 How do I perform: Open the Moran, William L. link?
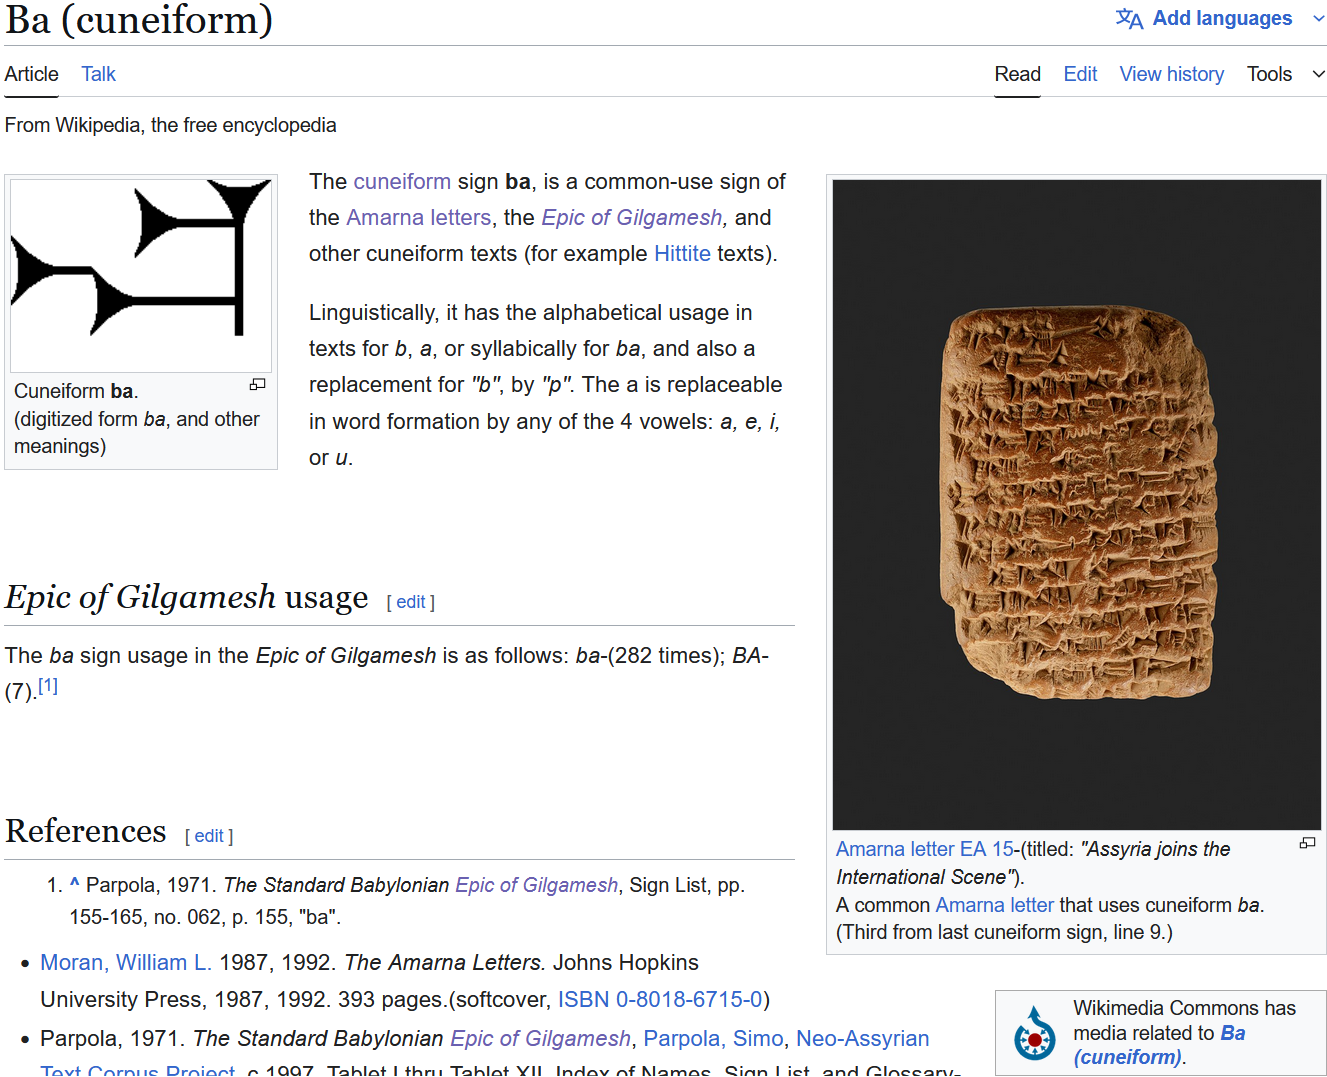125,962
